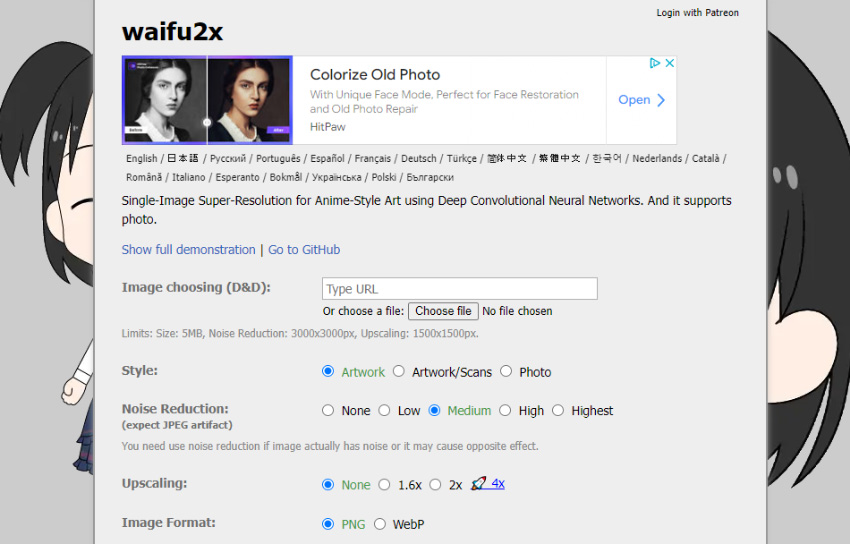Select 2x upscaling
The image size is (850, 544).
[435, 484]
